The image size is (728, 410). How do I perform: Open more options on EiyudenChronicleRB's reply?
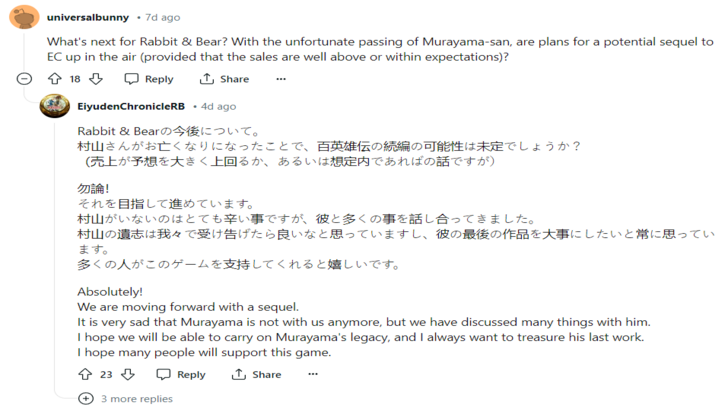[x=313, y=374]
